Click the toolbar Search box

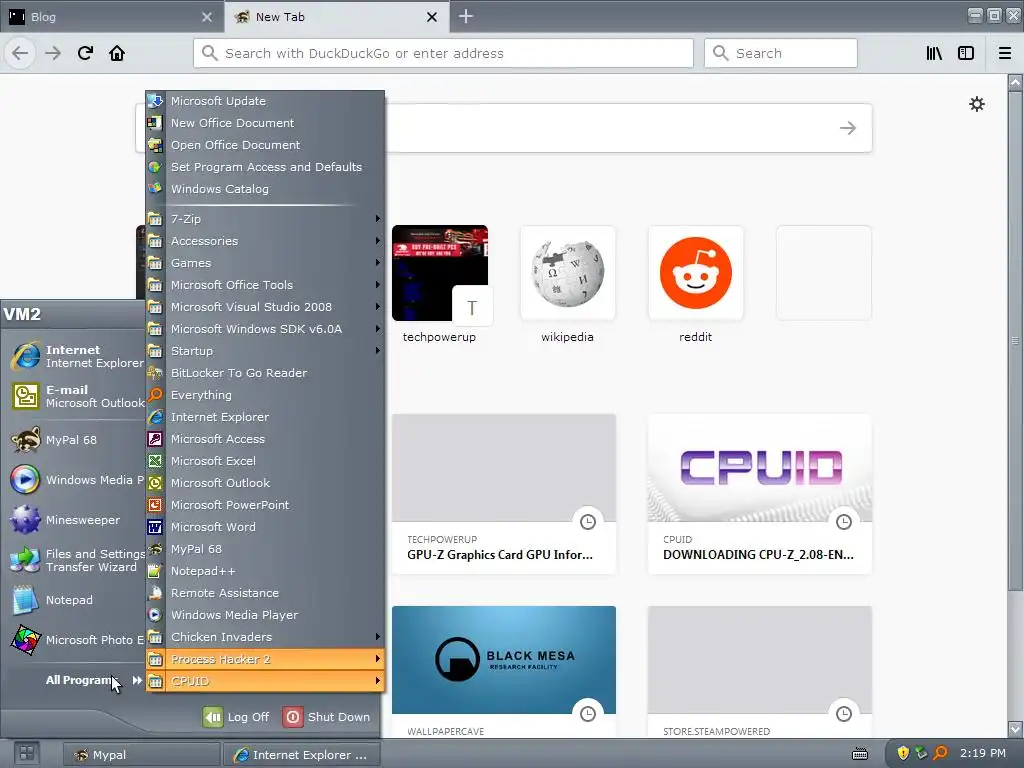tap(780, 53)
